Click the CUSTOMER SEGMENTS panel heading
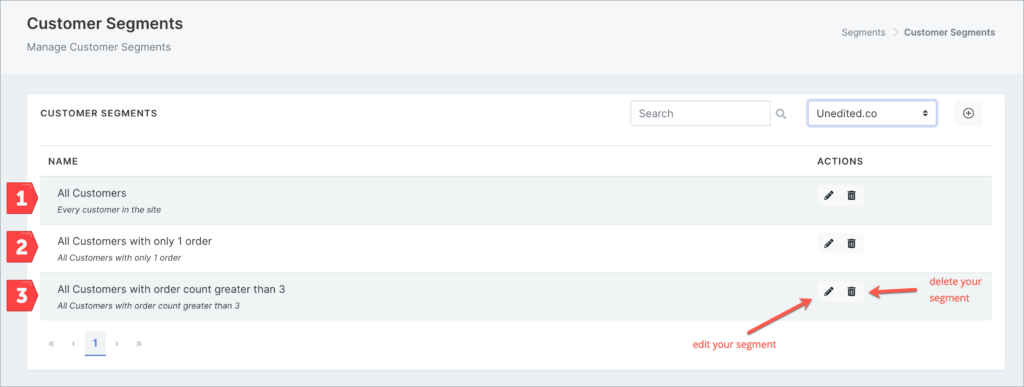Image resolution: width=1024 pixels, height=387 pixels. (x=99, y=113)
